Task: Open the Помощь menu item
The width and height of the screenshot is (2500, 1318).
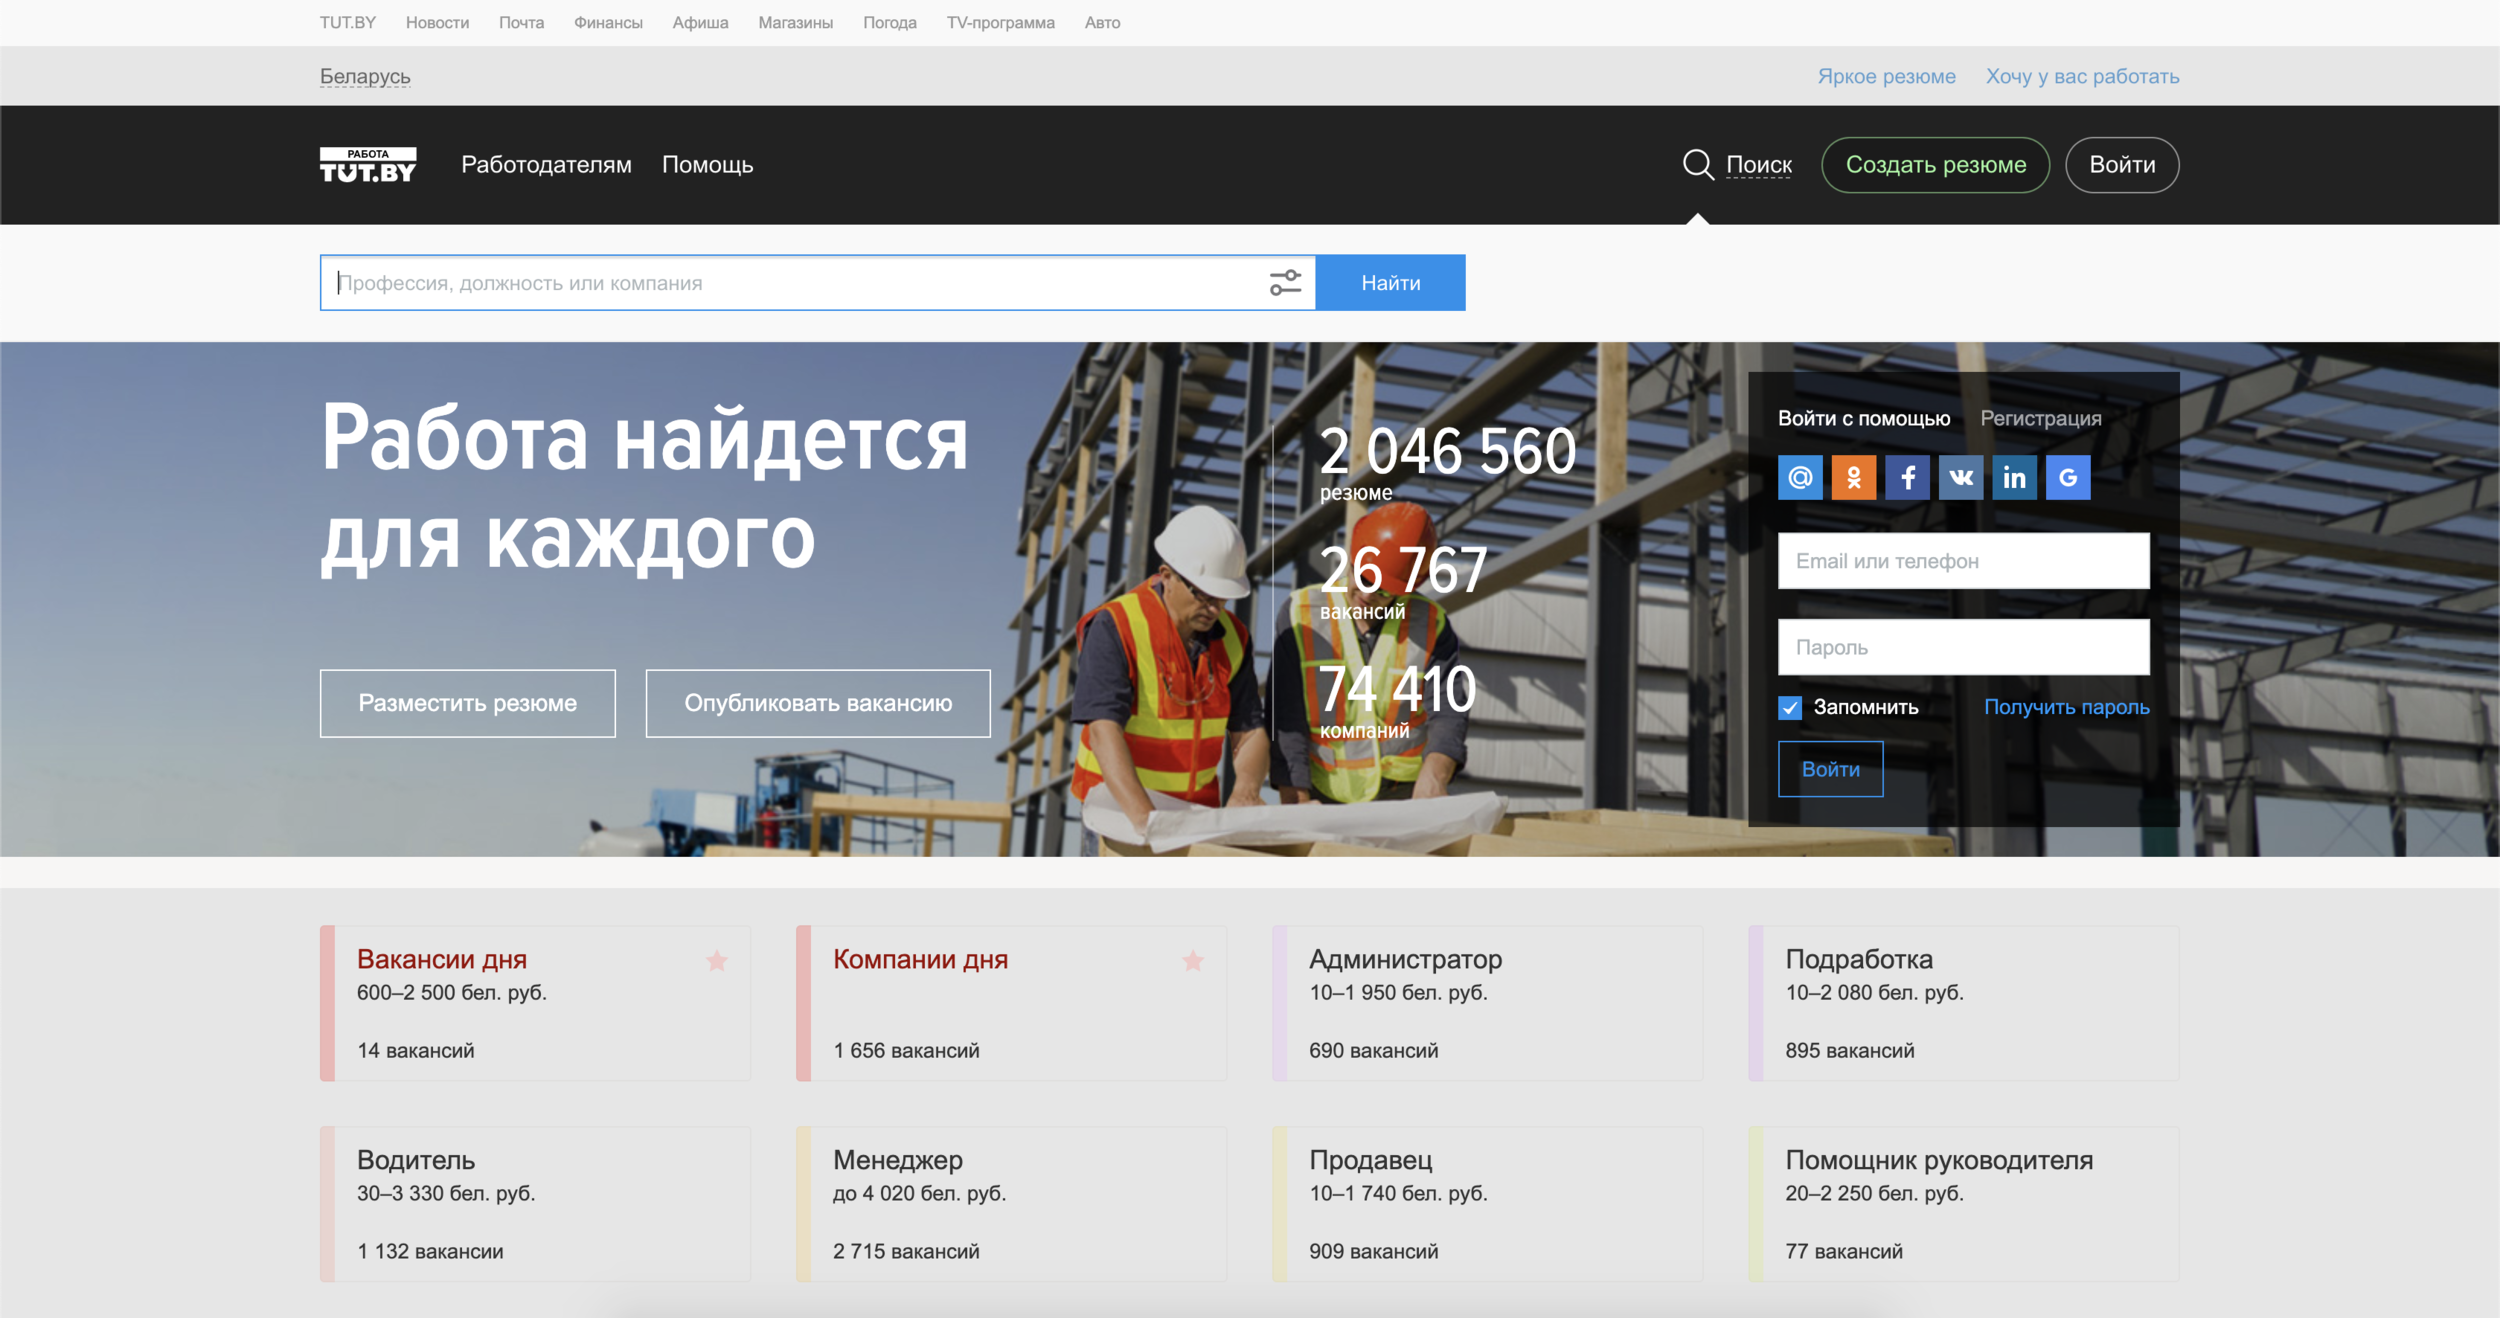Action: pyautogui.click(x=707, y=165)
